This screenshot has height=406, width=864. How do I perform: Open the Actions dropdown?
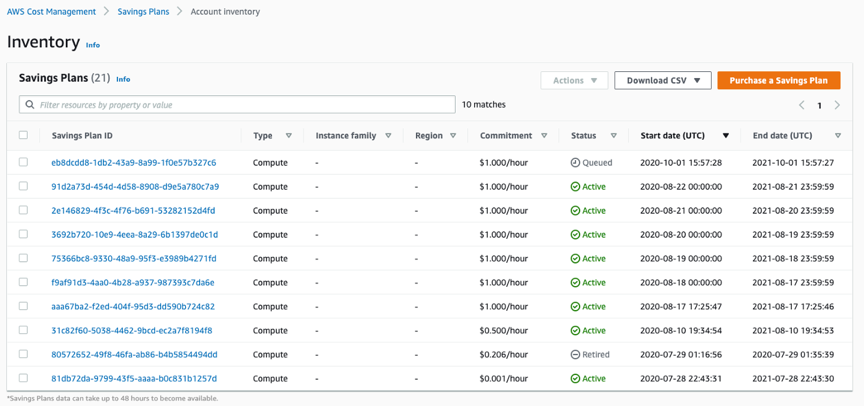tap(574, 80)
